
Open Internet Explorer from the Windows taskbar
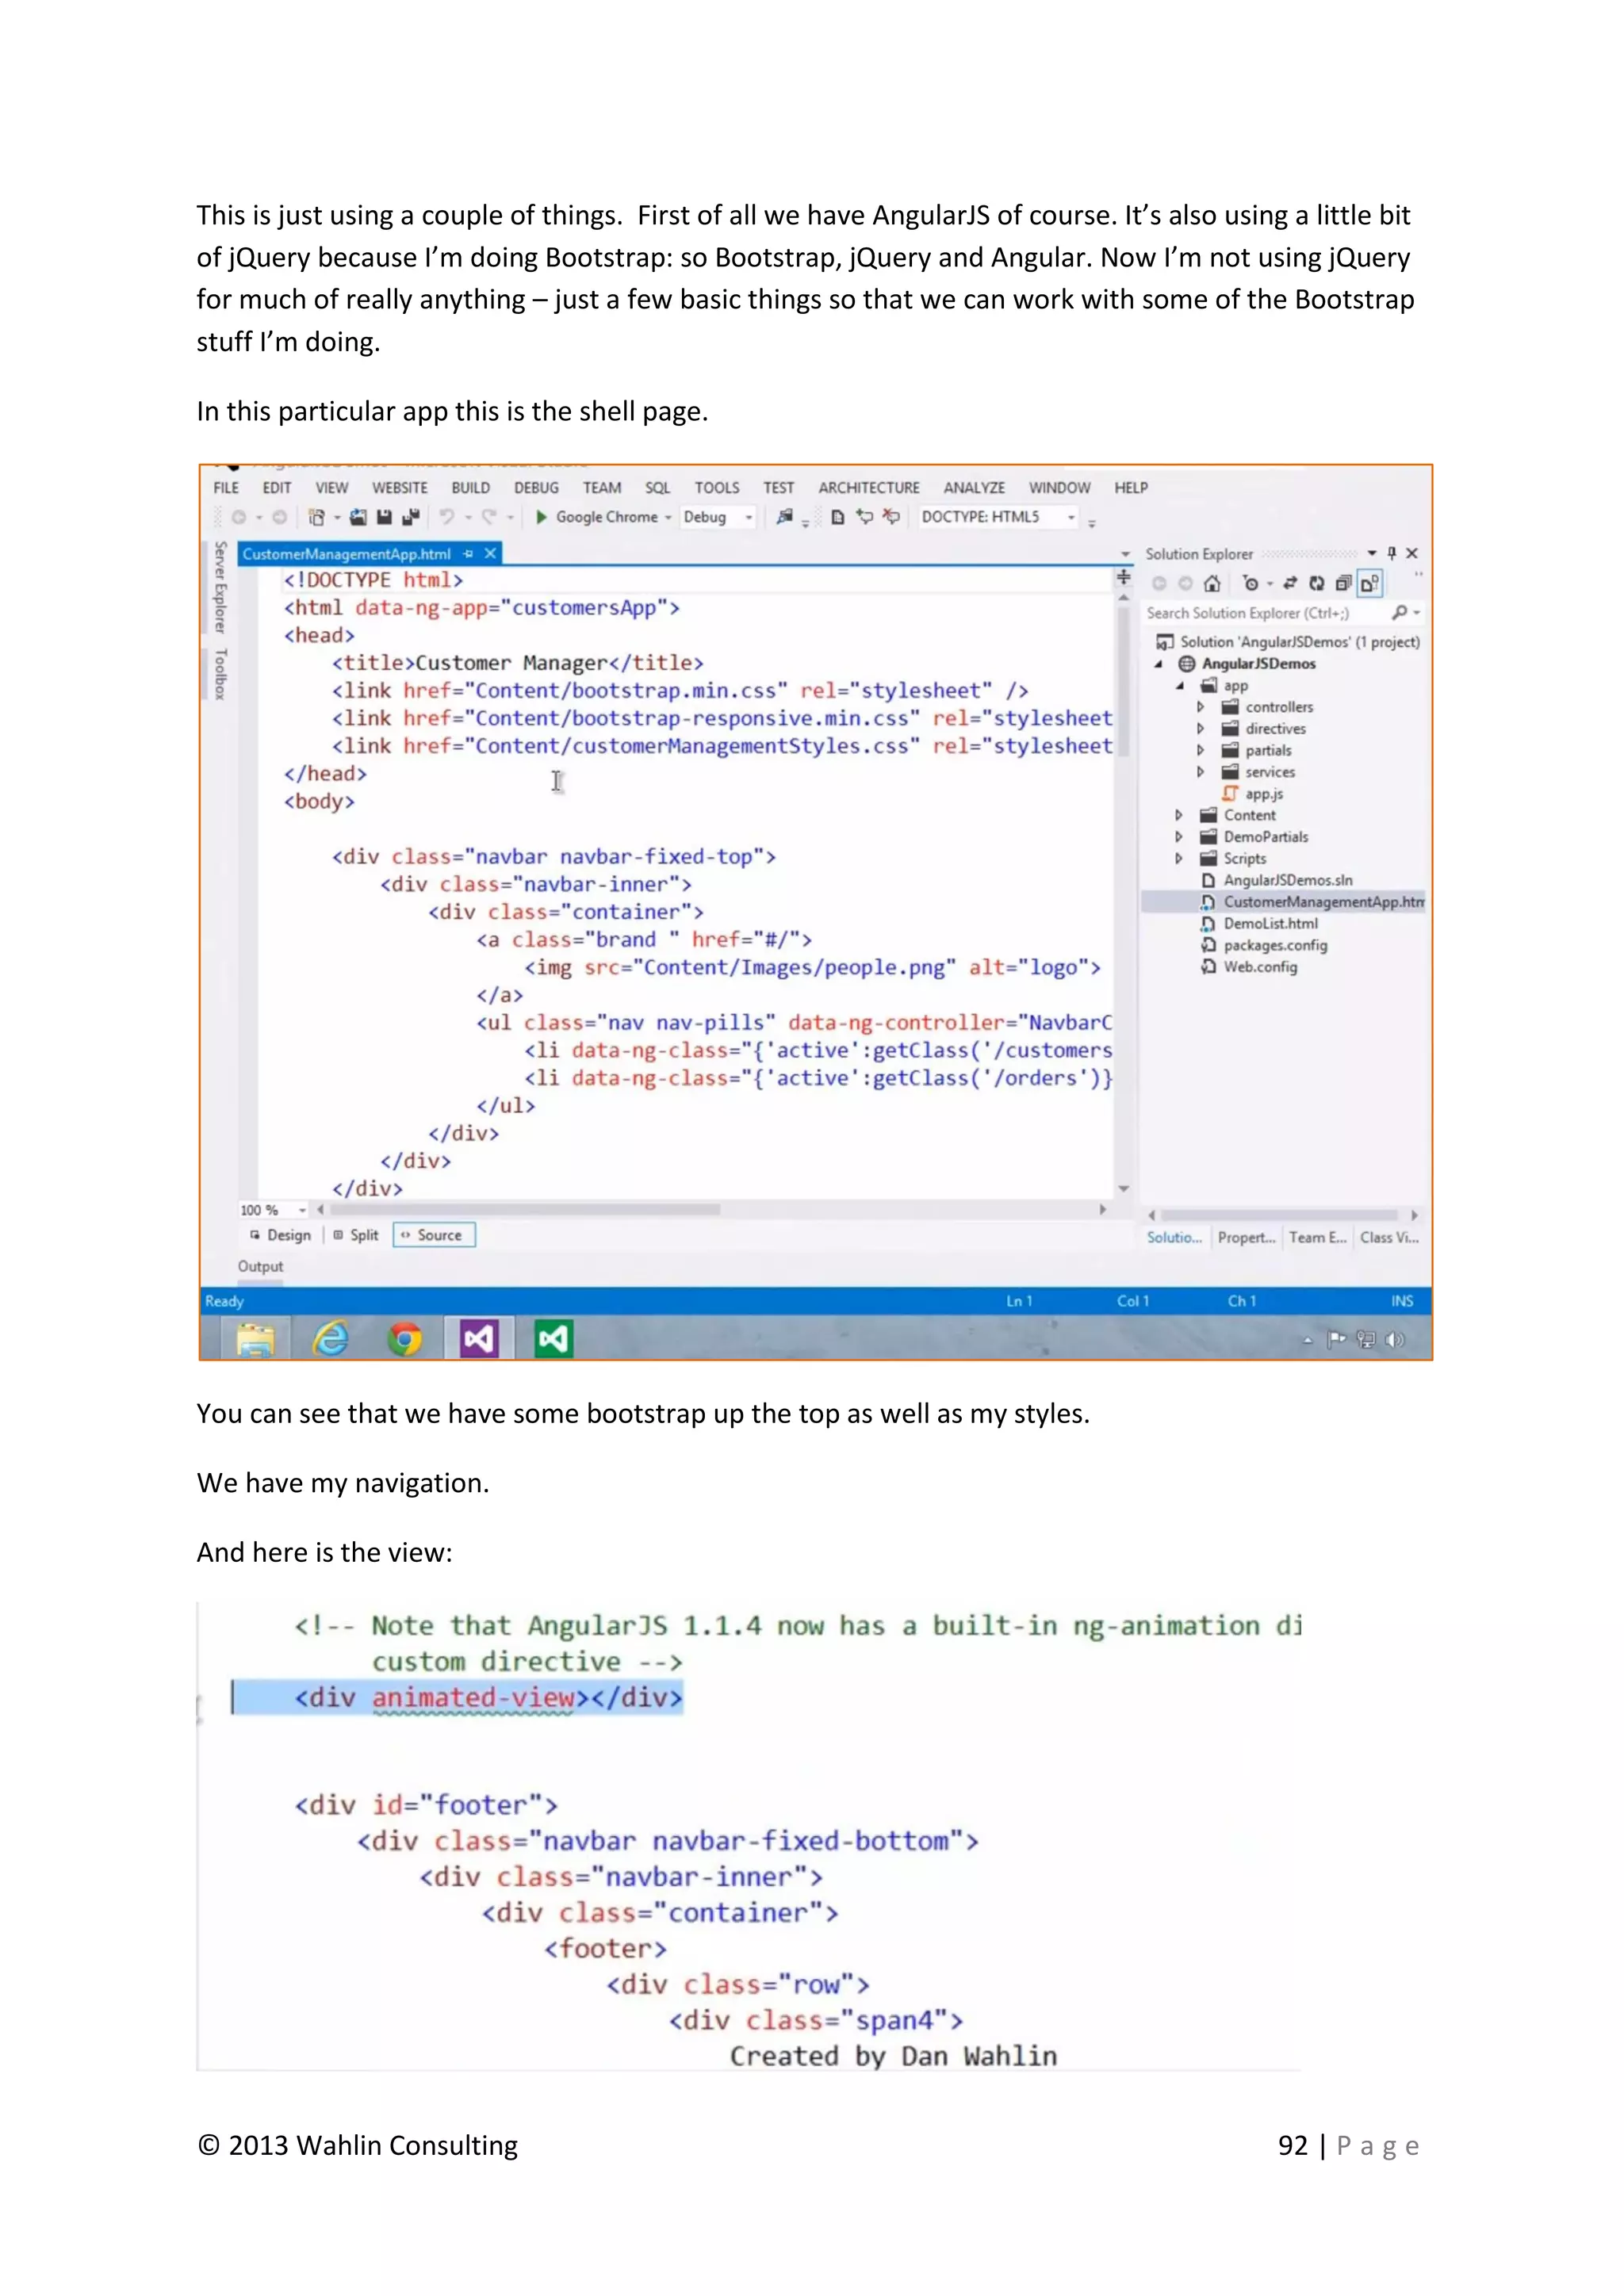tap(330, 1339)
